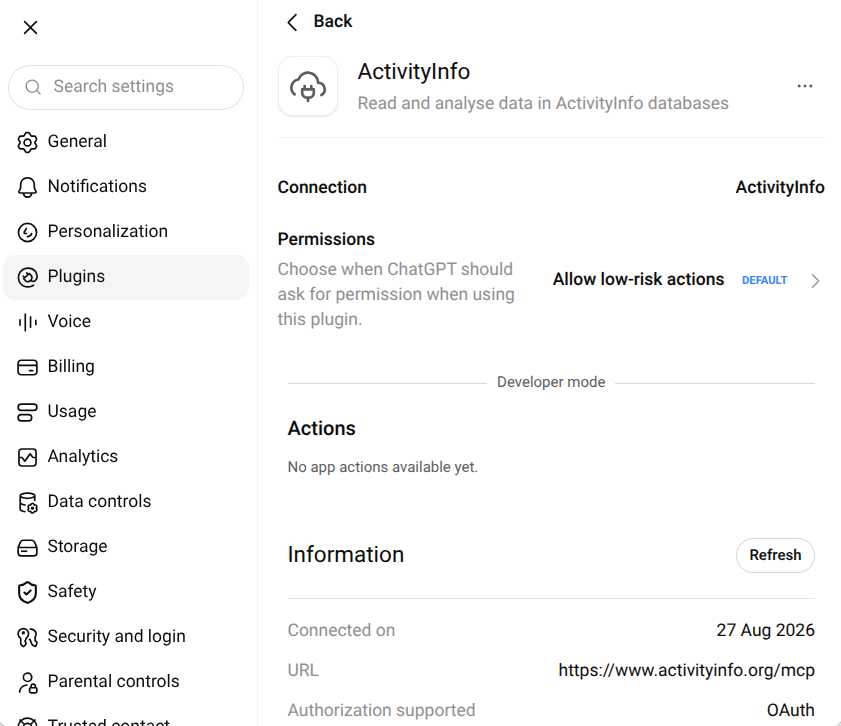Image resolution: width=841 pixels, height=726 pixels.
Task: Click the ActivityInfo plugin title
Action: pos(414,72)
